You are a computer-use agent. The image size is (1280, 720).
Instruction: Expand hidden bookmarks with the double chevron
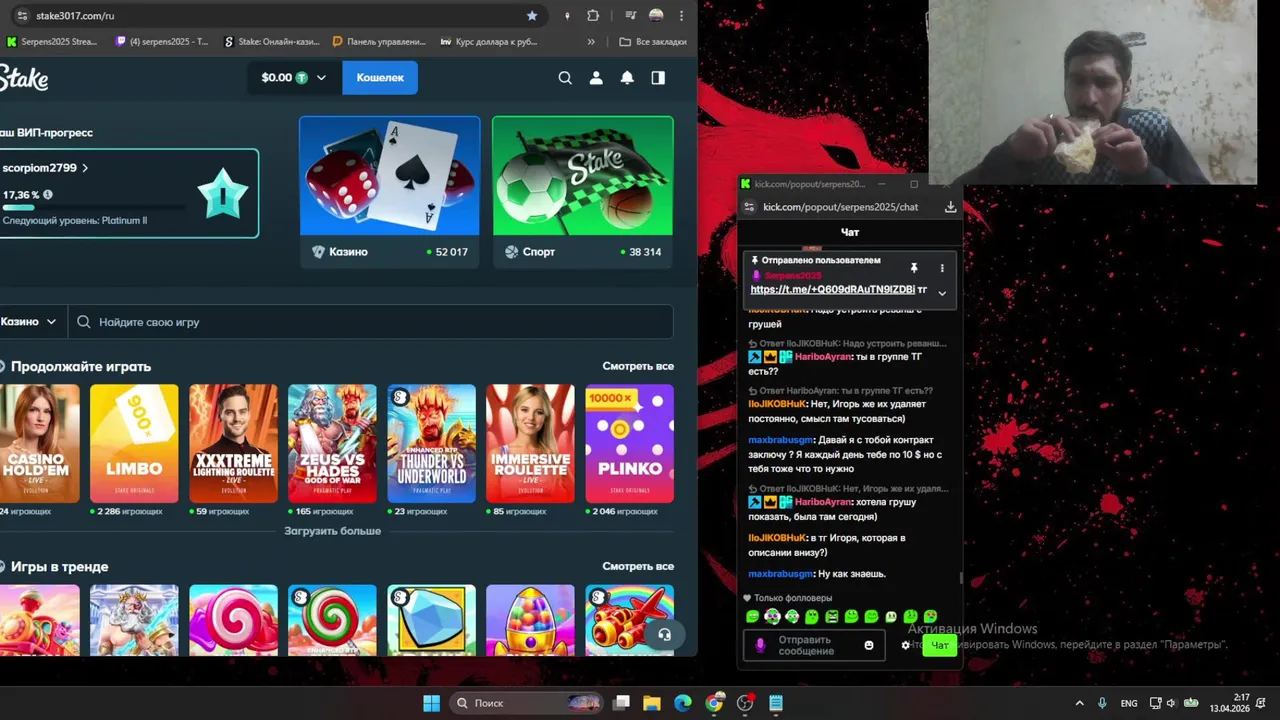tap(591, 42)
